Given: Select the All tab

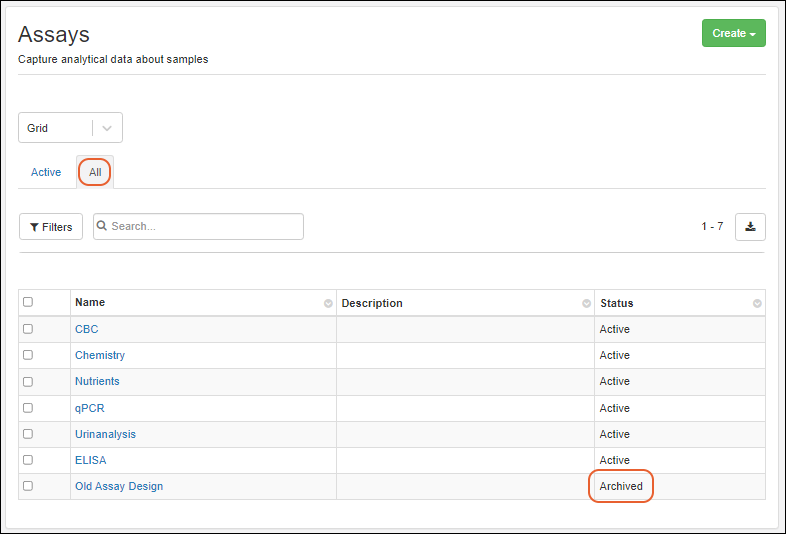Looking at the screenshot, I should [x=95, y=172].
